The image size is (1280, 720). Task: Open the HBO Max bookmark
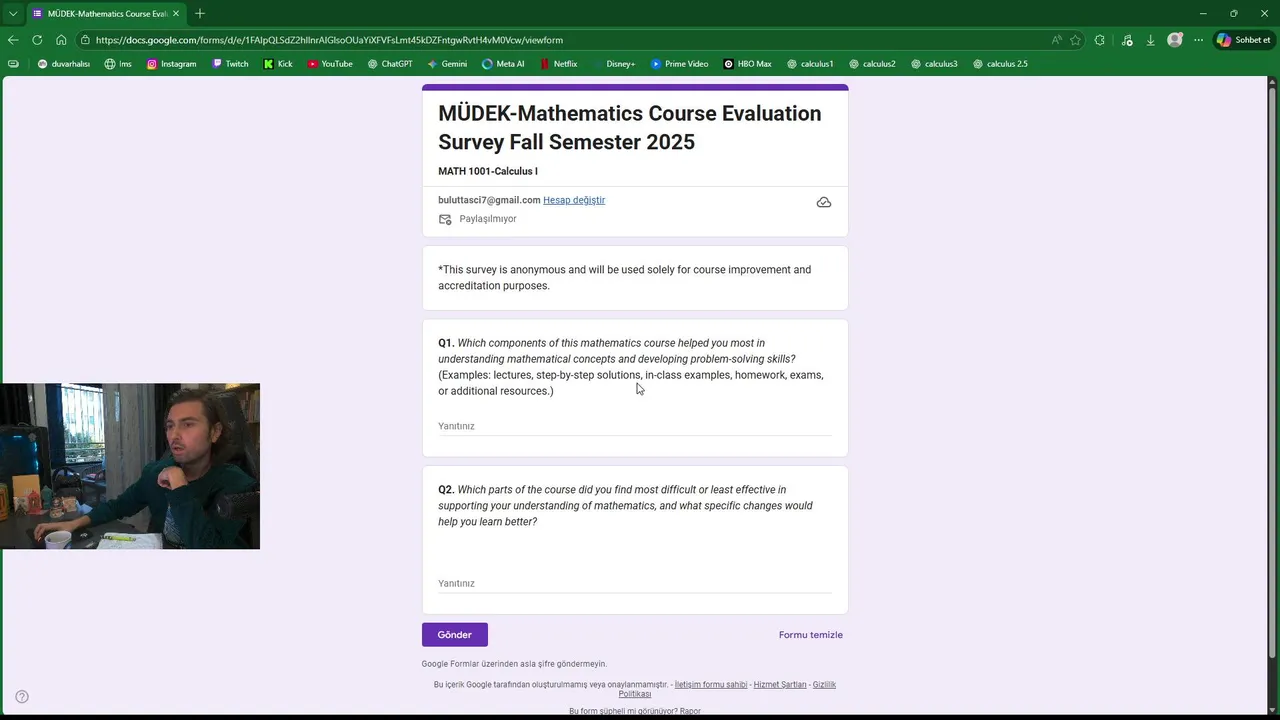(x=747, y=64)
